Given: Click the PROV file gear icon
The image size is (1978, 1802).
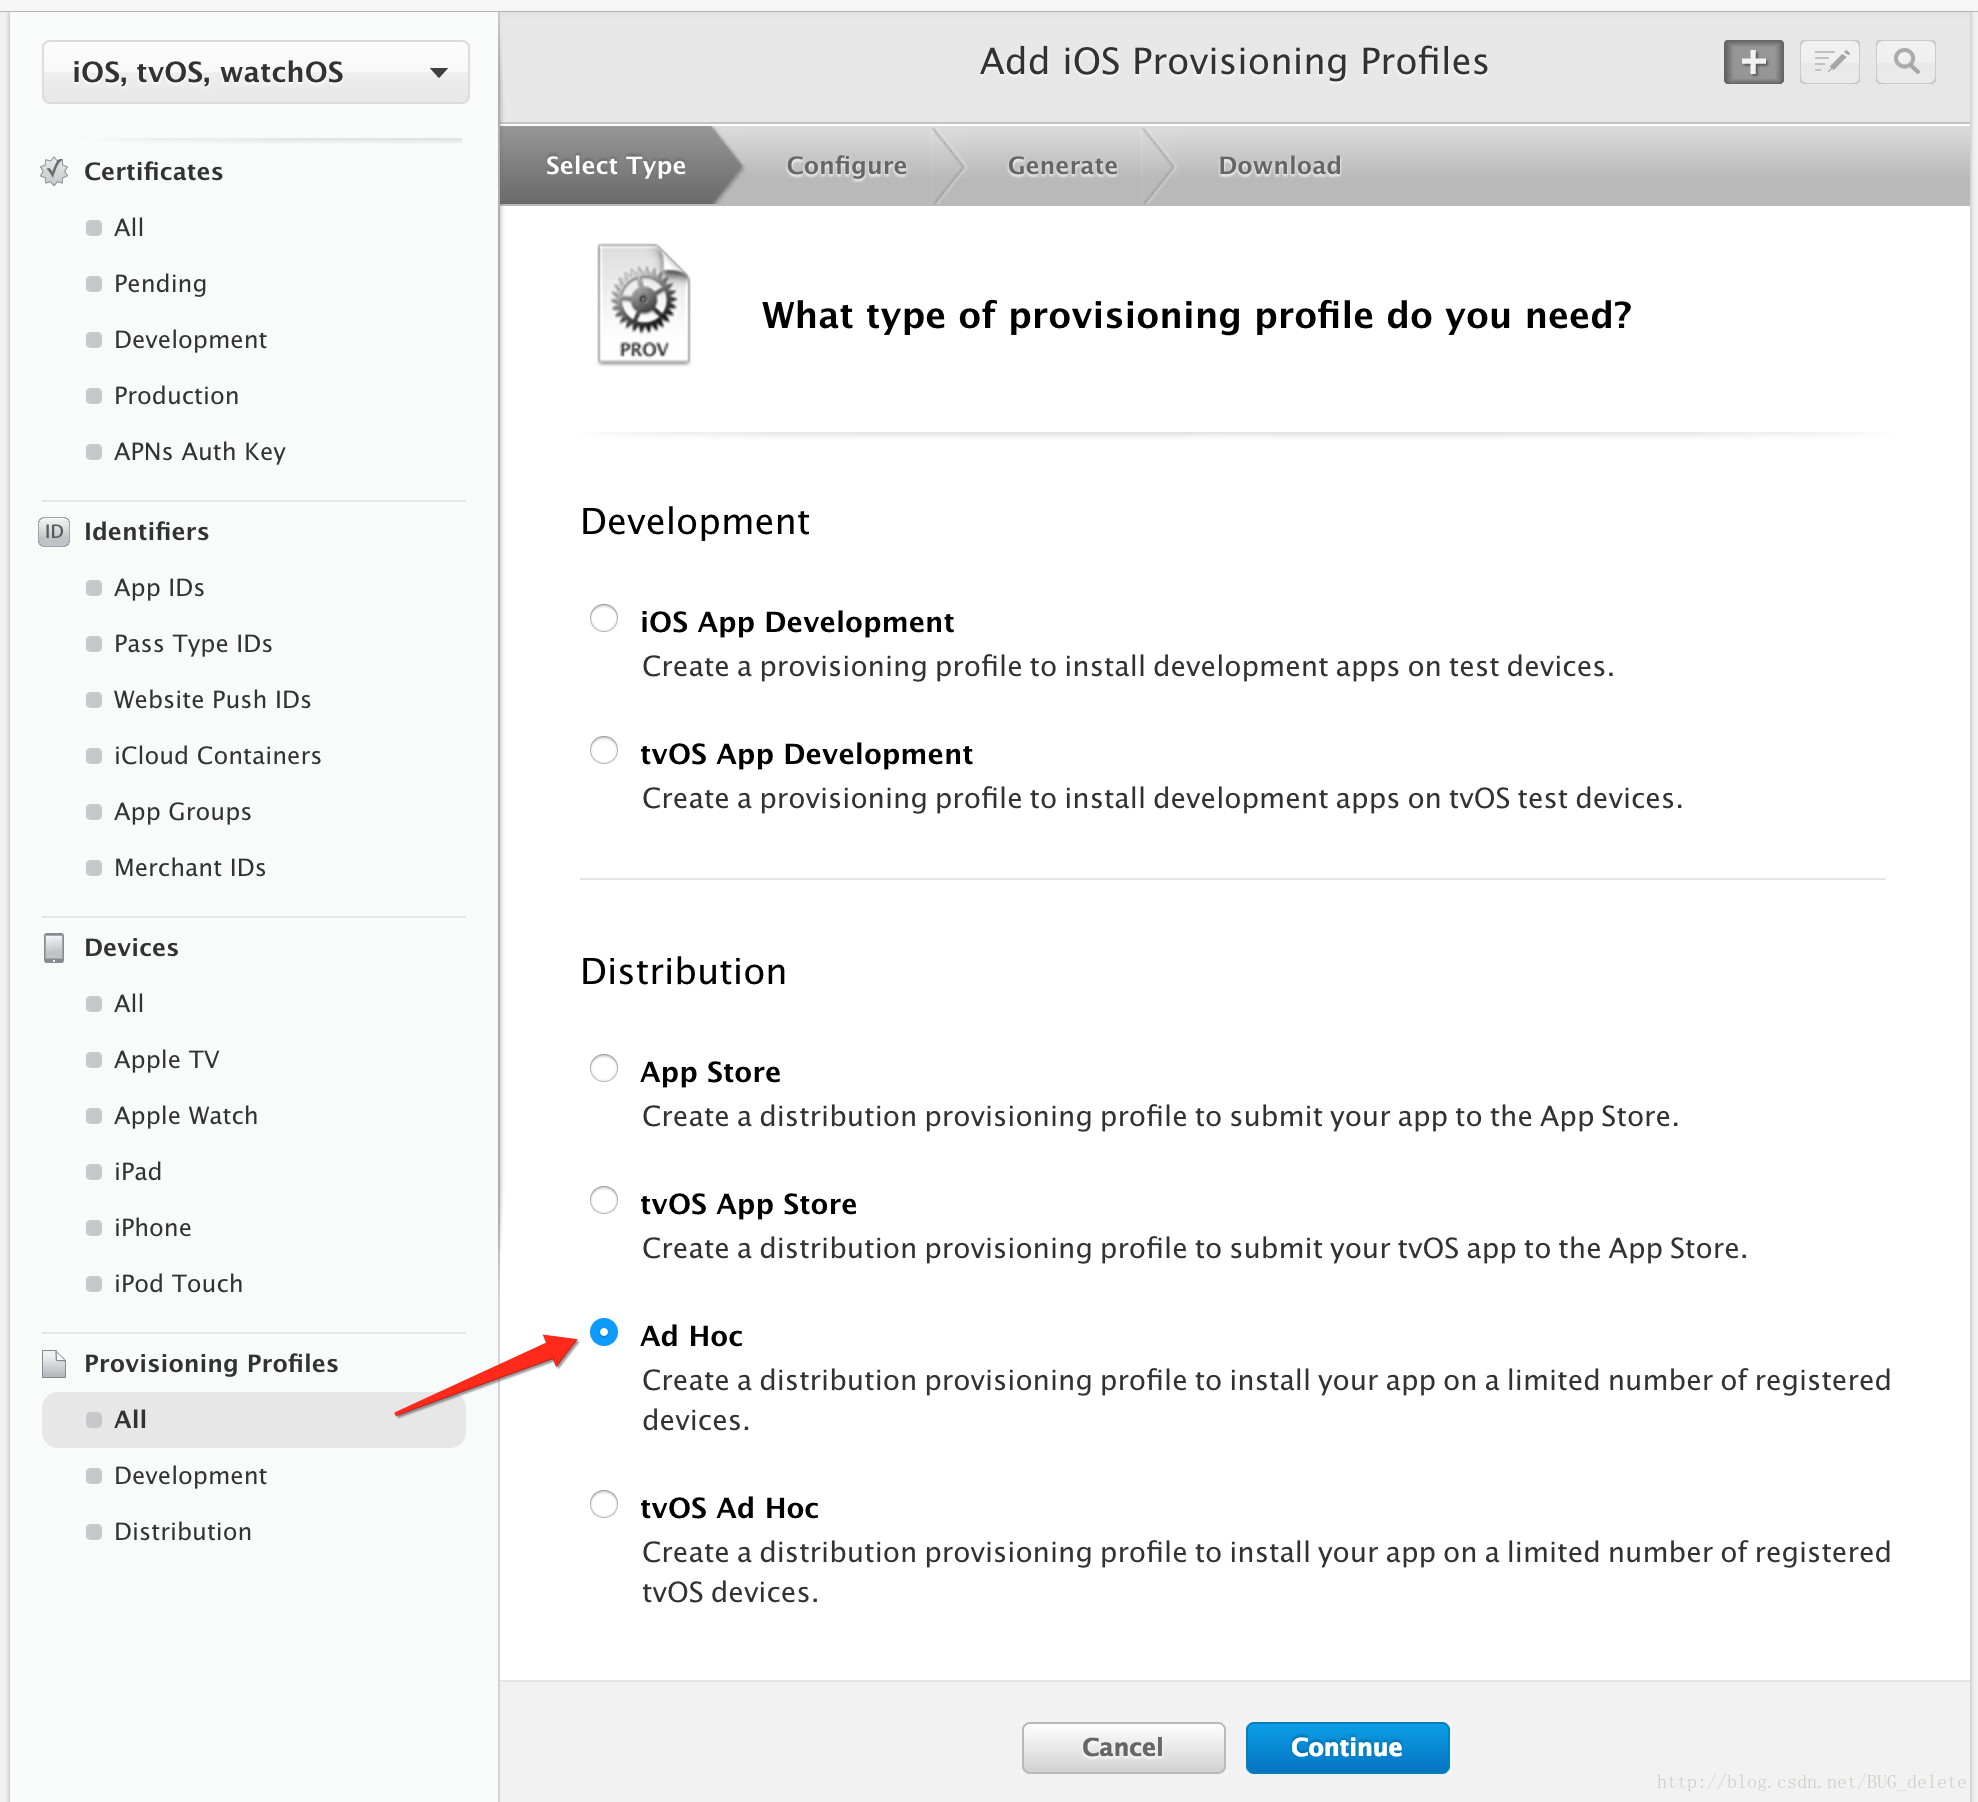Looking at the screenshot, I should coord(643,304).
